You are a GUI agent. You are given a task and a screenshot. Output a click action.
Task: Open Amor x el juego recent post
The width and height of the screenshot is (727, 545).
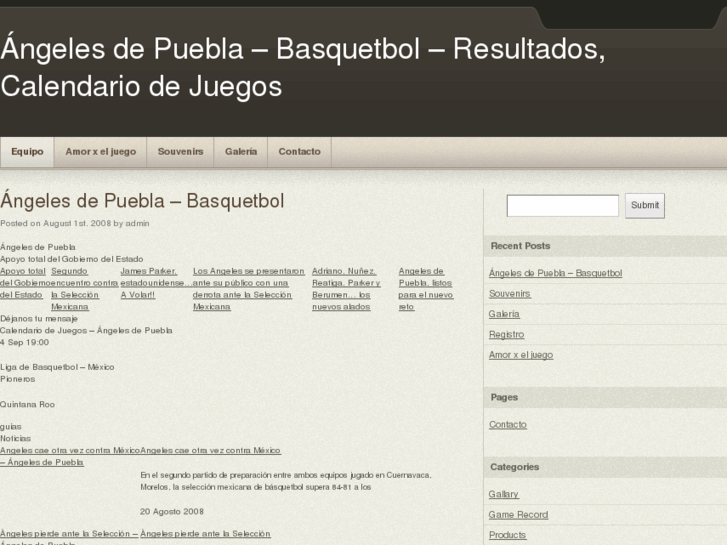tap(521, 355)
